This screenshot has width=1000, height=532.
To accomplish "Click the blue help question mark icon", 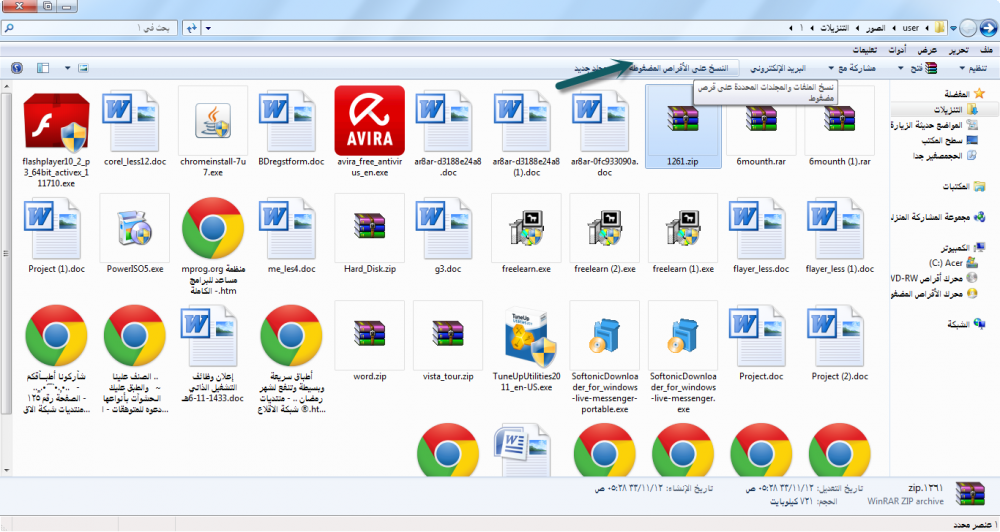I will coord(16,68).
